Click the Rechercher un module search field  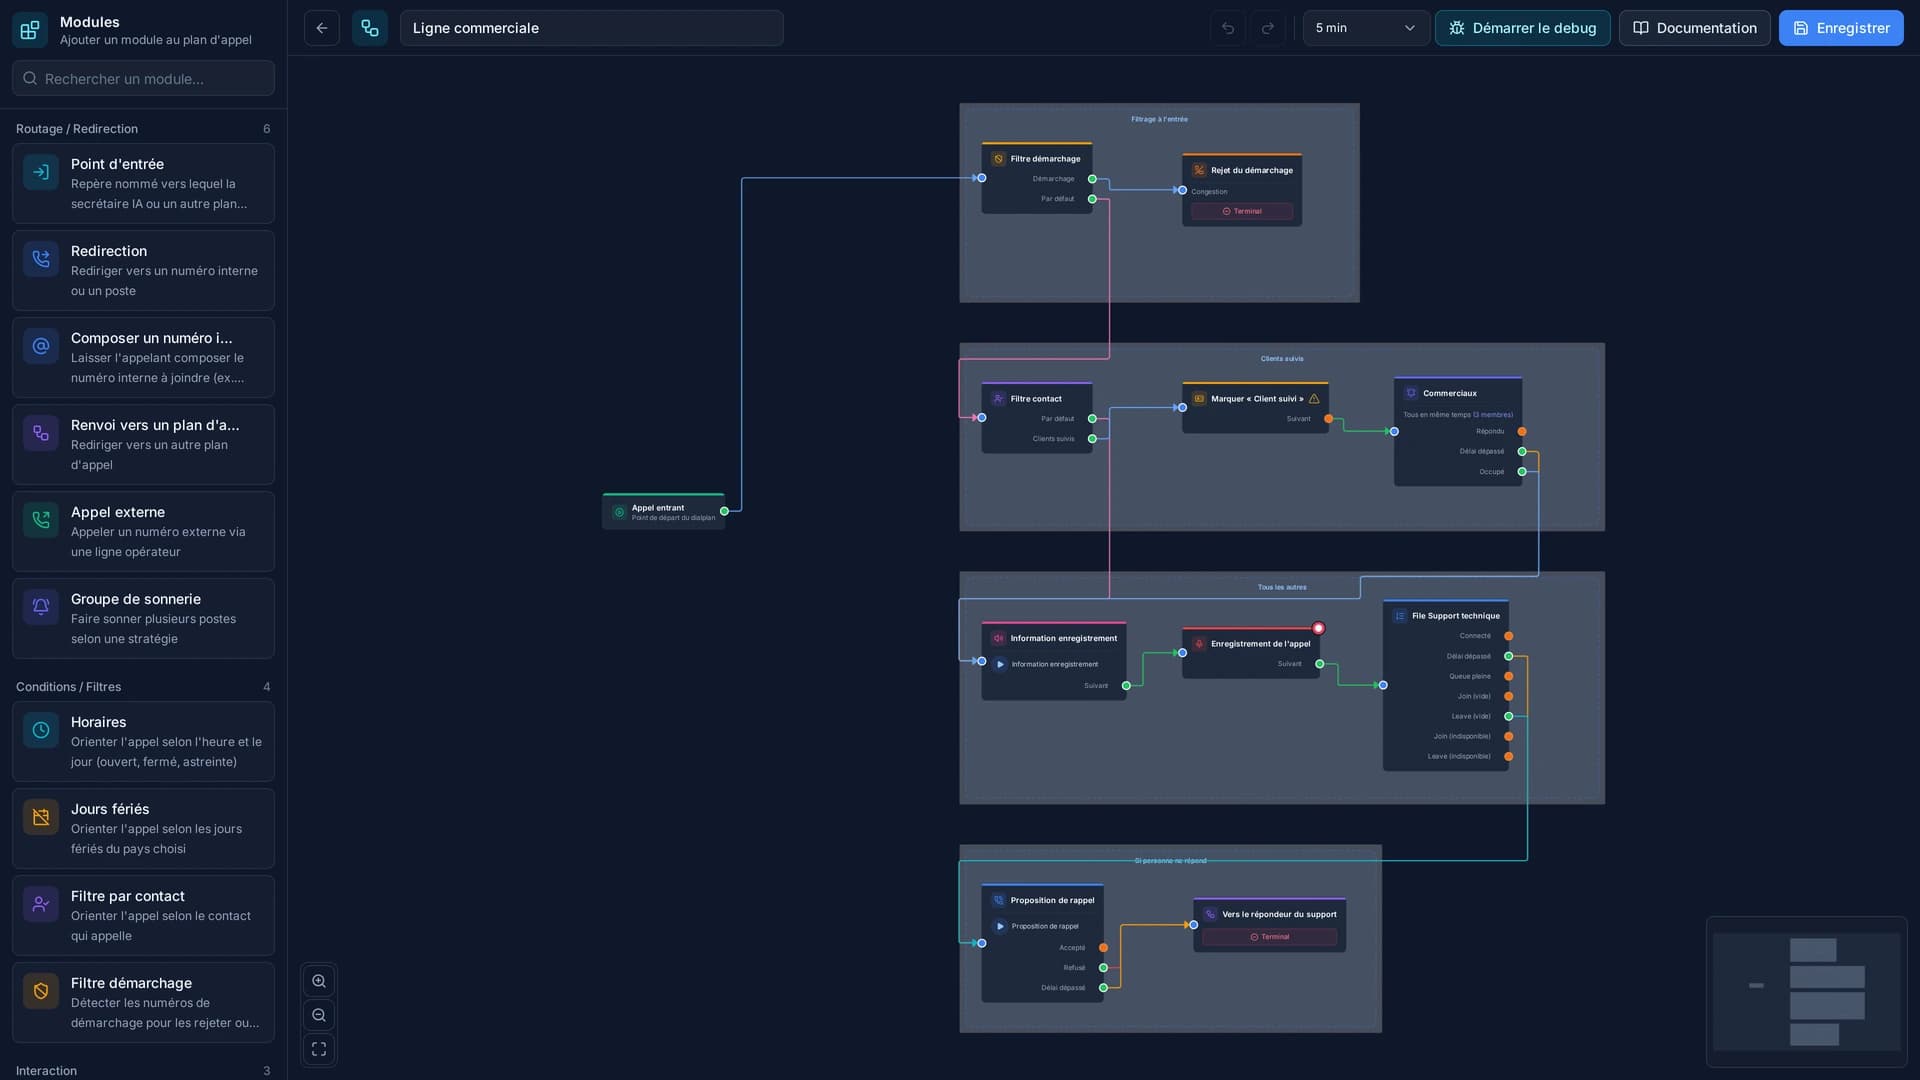(143, 78)
